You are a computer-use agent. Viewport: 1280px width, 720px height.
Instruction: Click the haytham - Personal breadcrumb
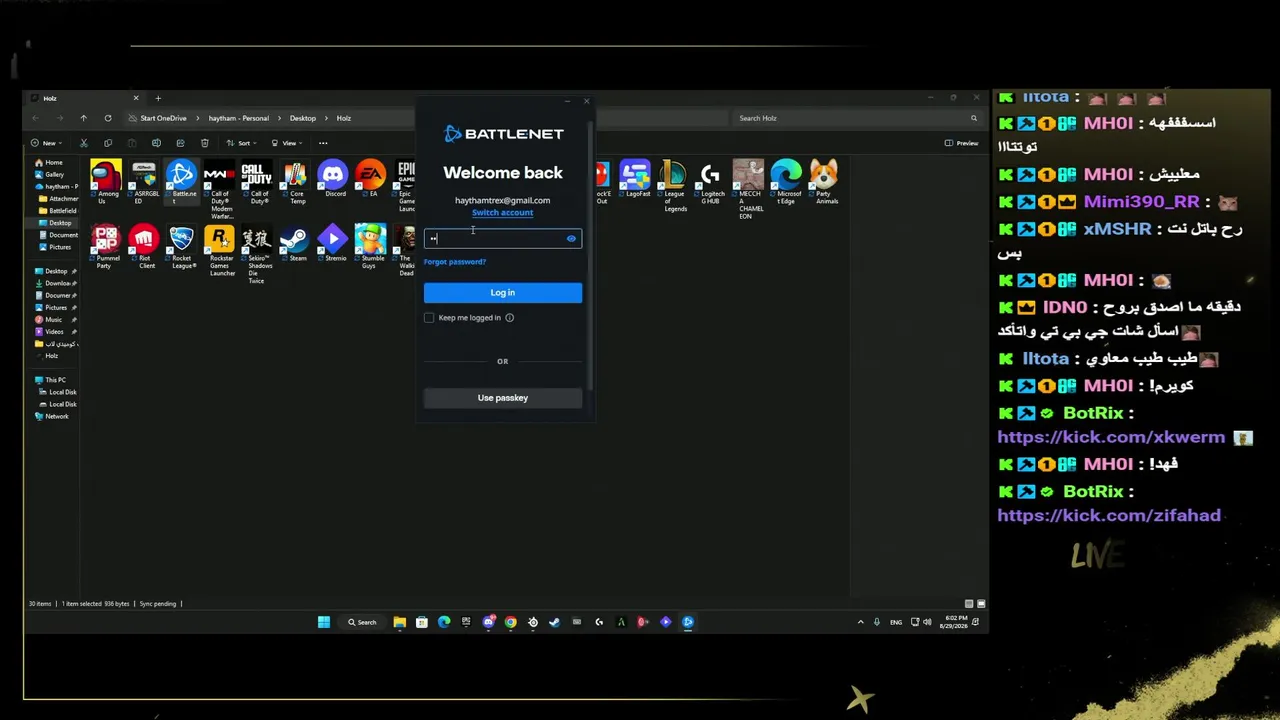click(x=239, y=118)
